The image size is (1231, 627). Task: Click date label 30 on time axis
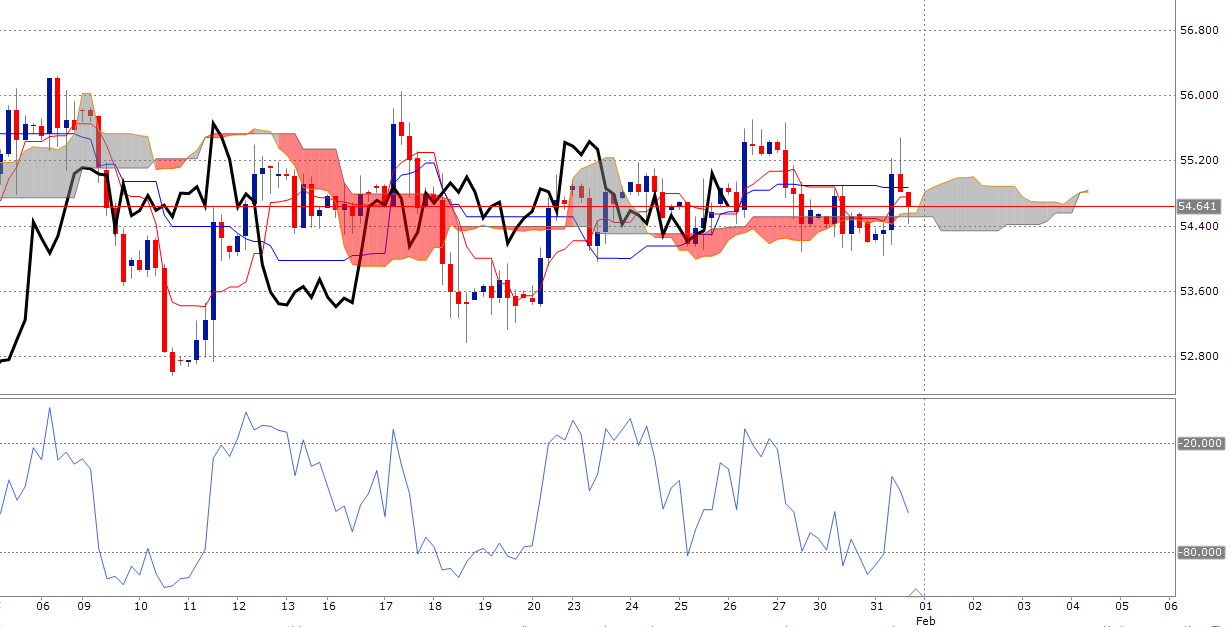[820, 606]
